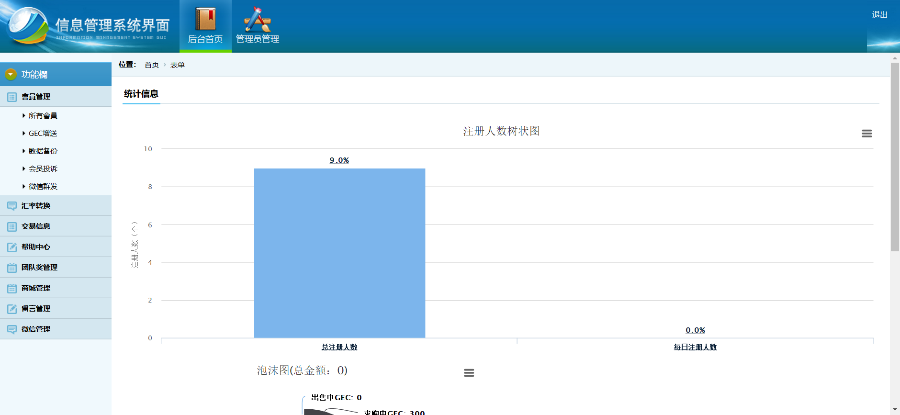The image size is (900, 415).
Task: Open 数据备份 submenu item
Action: click(42, 151)
